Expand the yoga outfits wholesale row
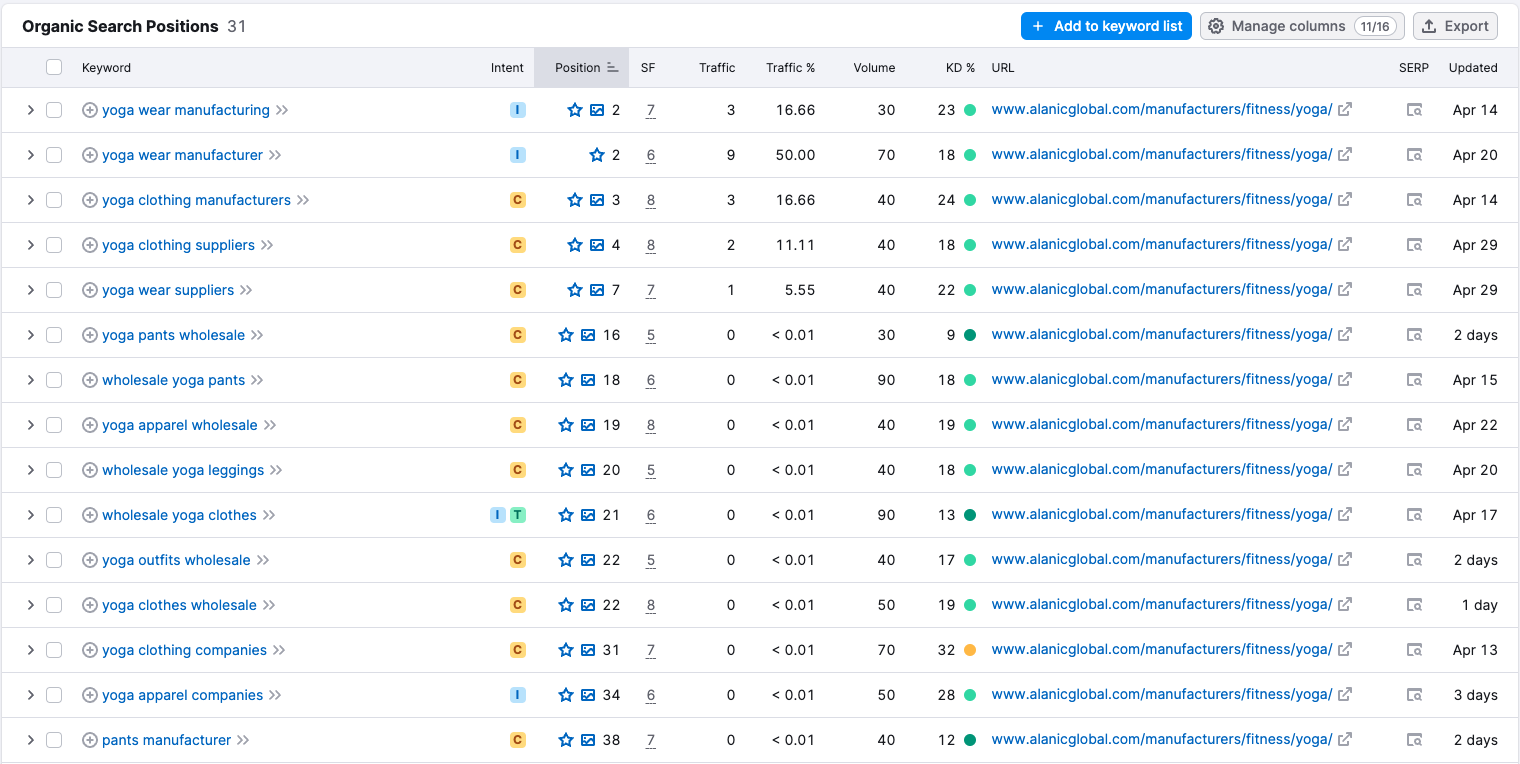Viewport: 1520px width, 764px height. (30, 560)
